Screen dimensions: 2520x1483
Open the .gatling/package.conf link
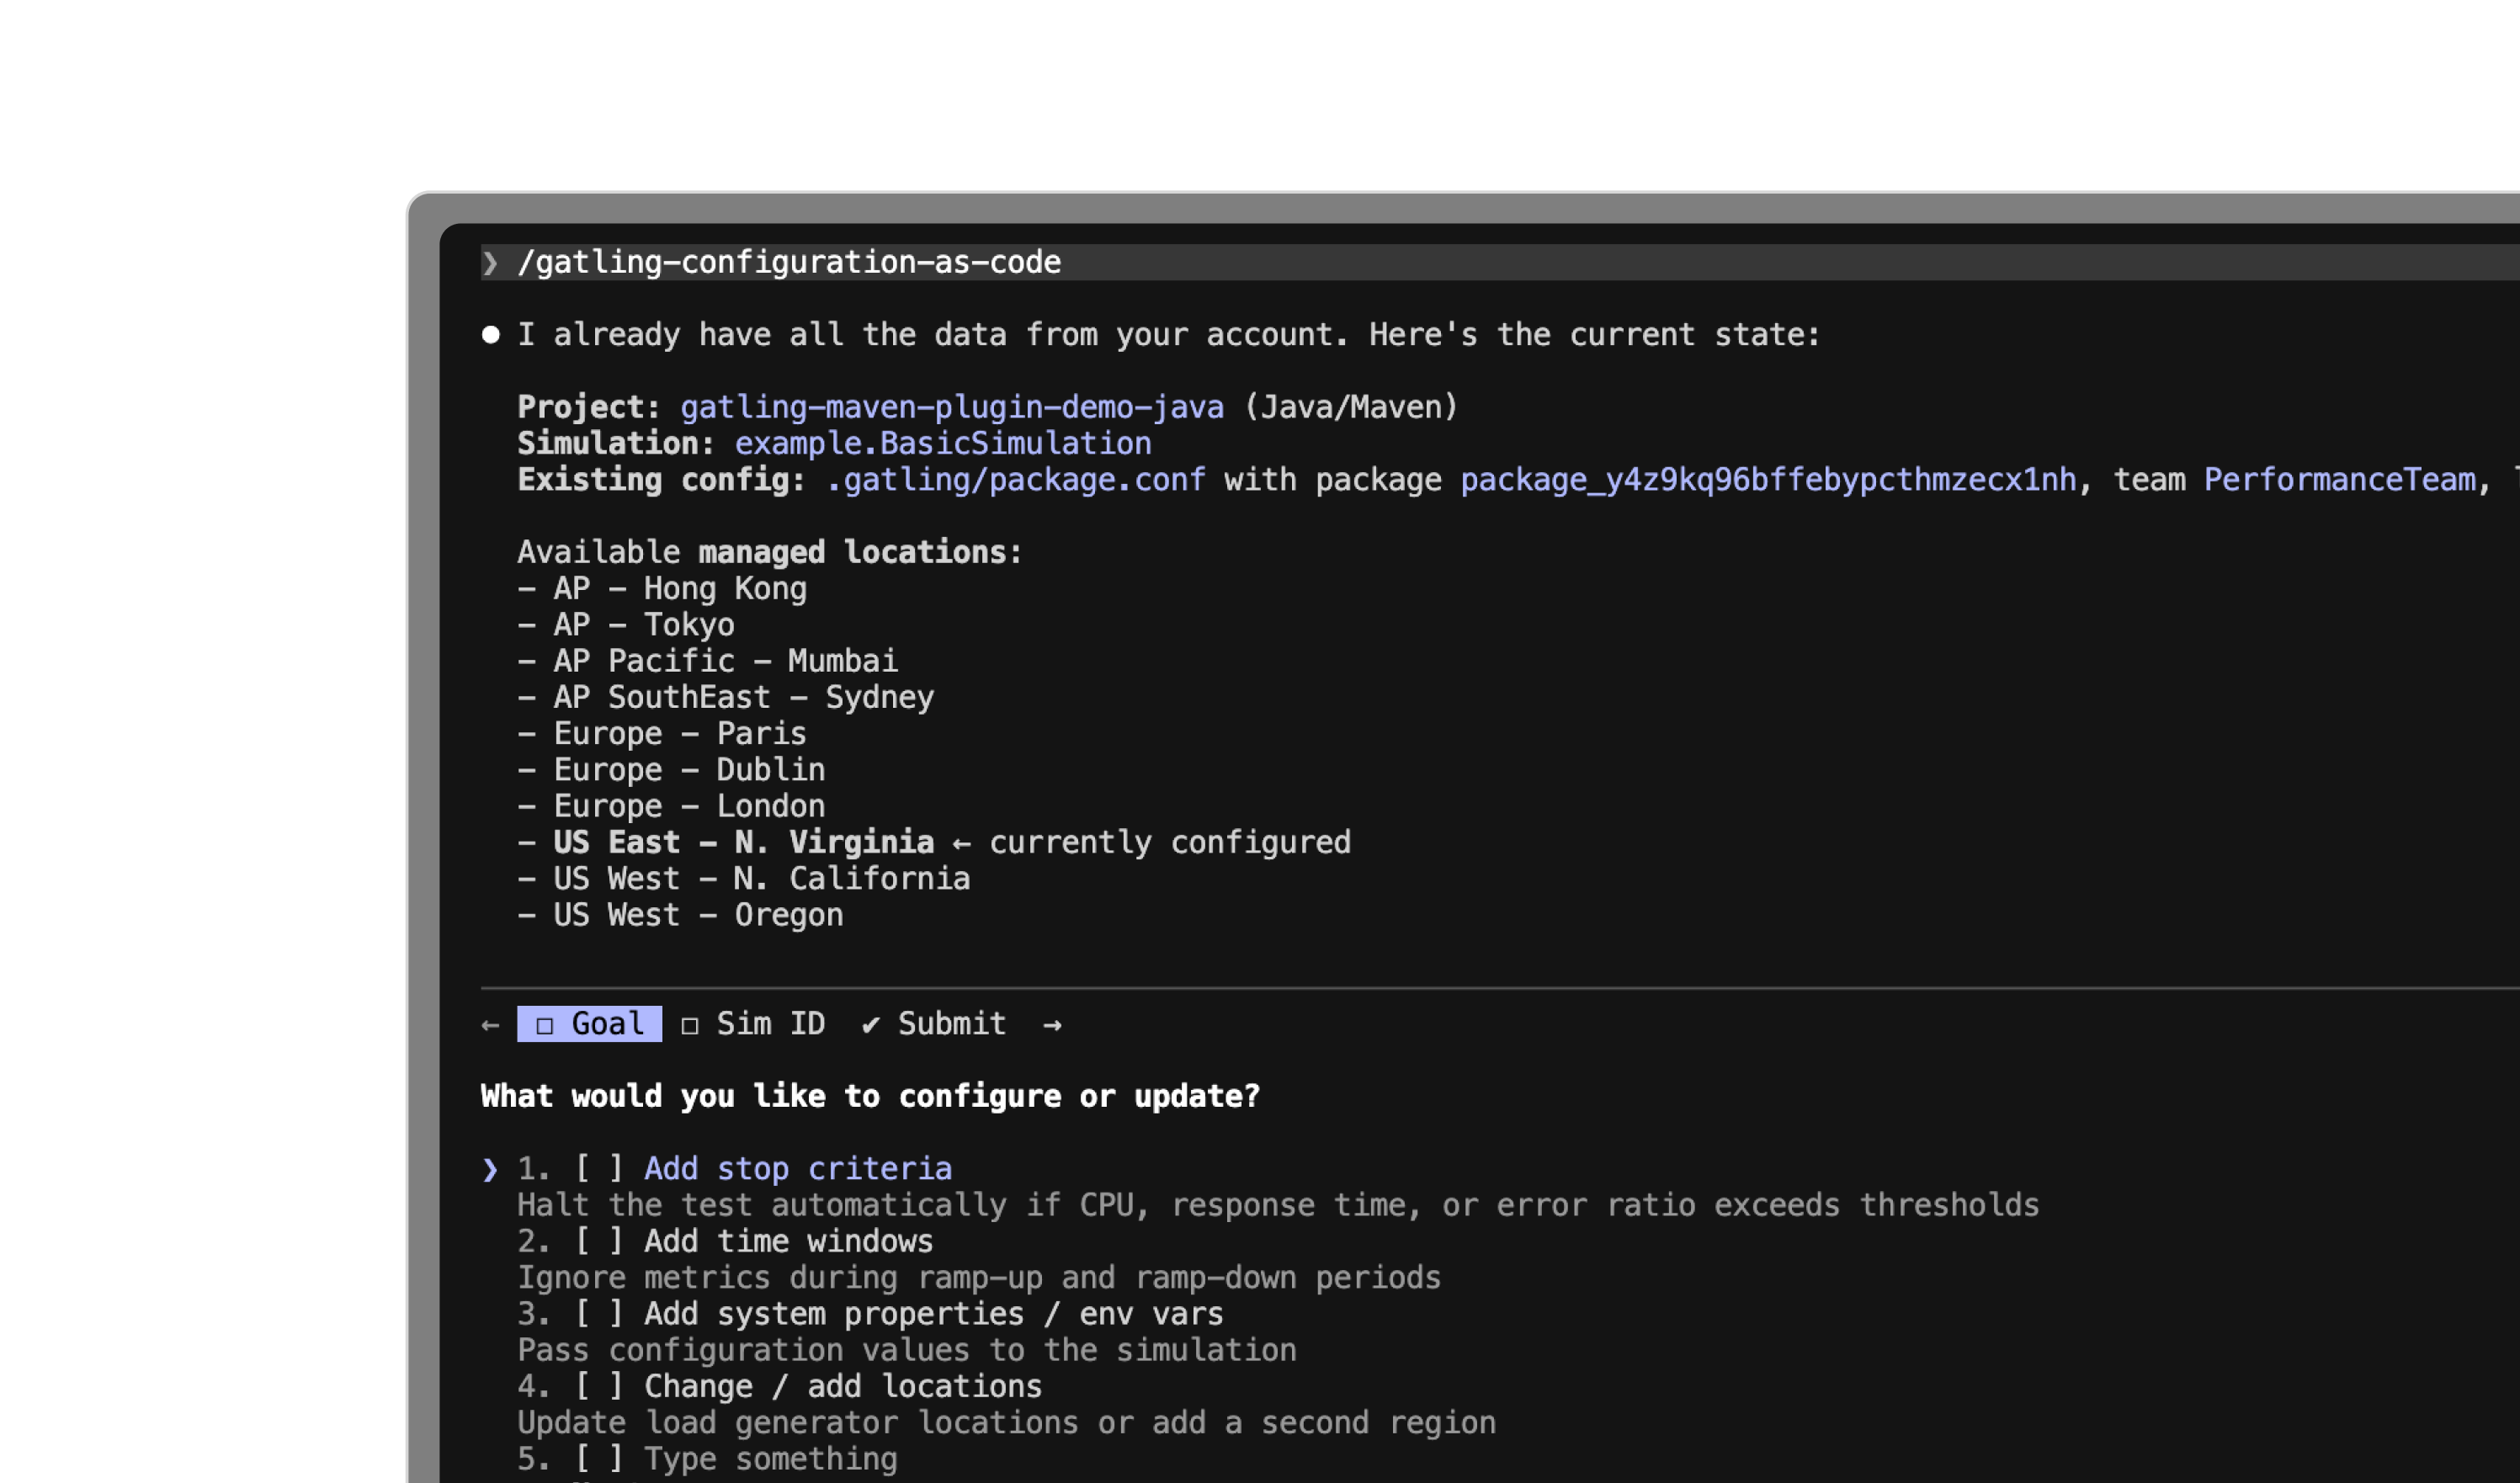[x=1015, y=480]
